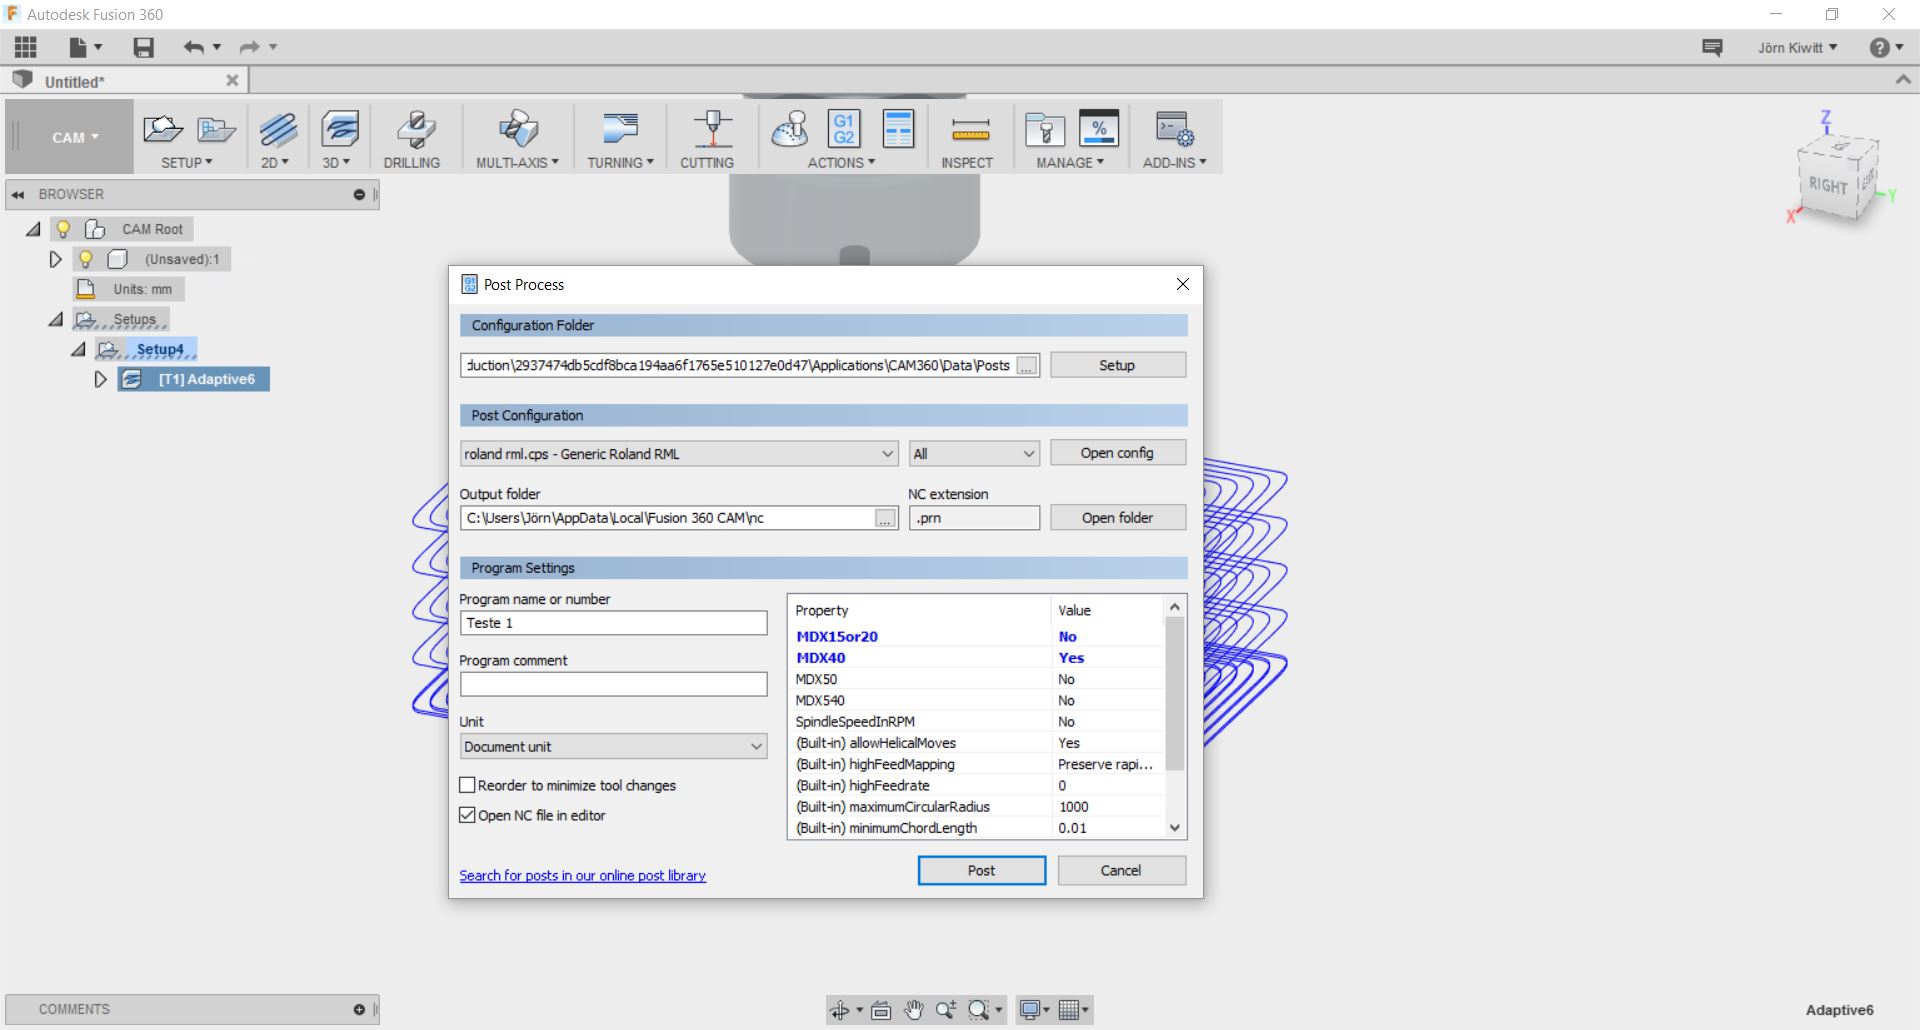Open the online post library link

click(x=582, y=875)
